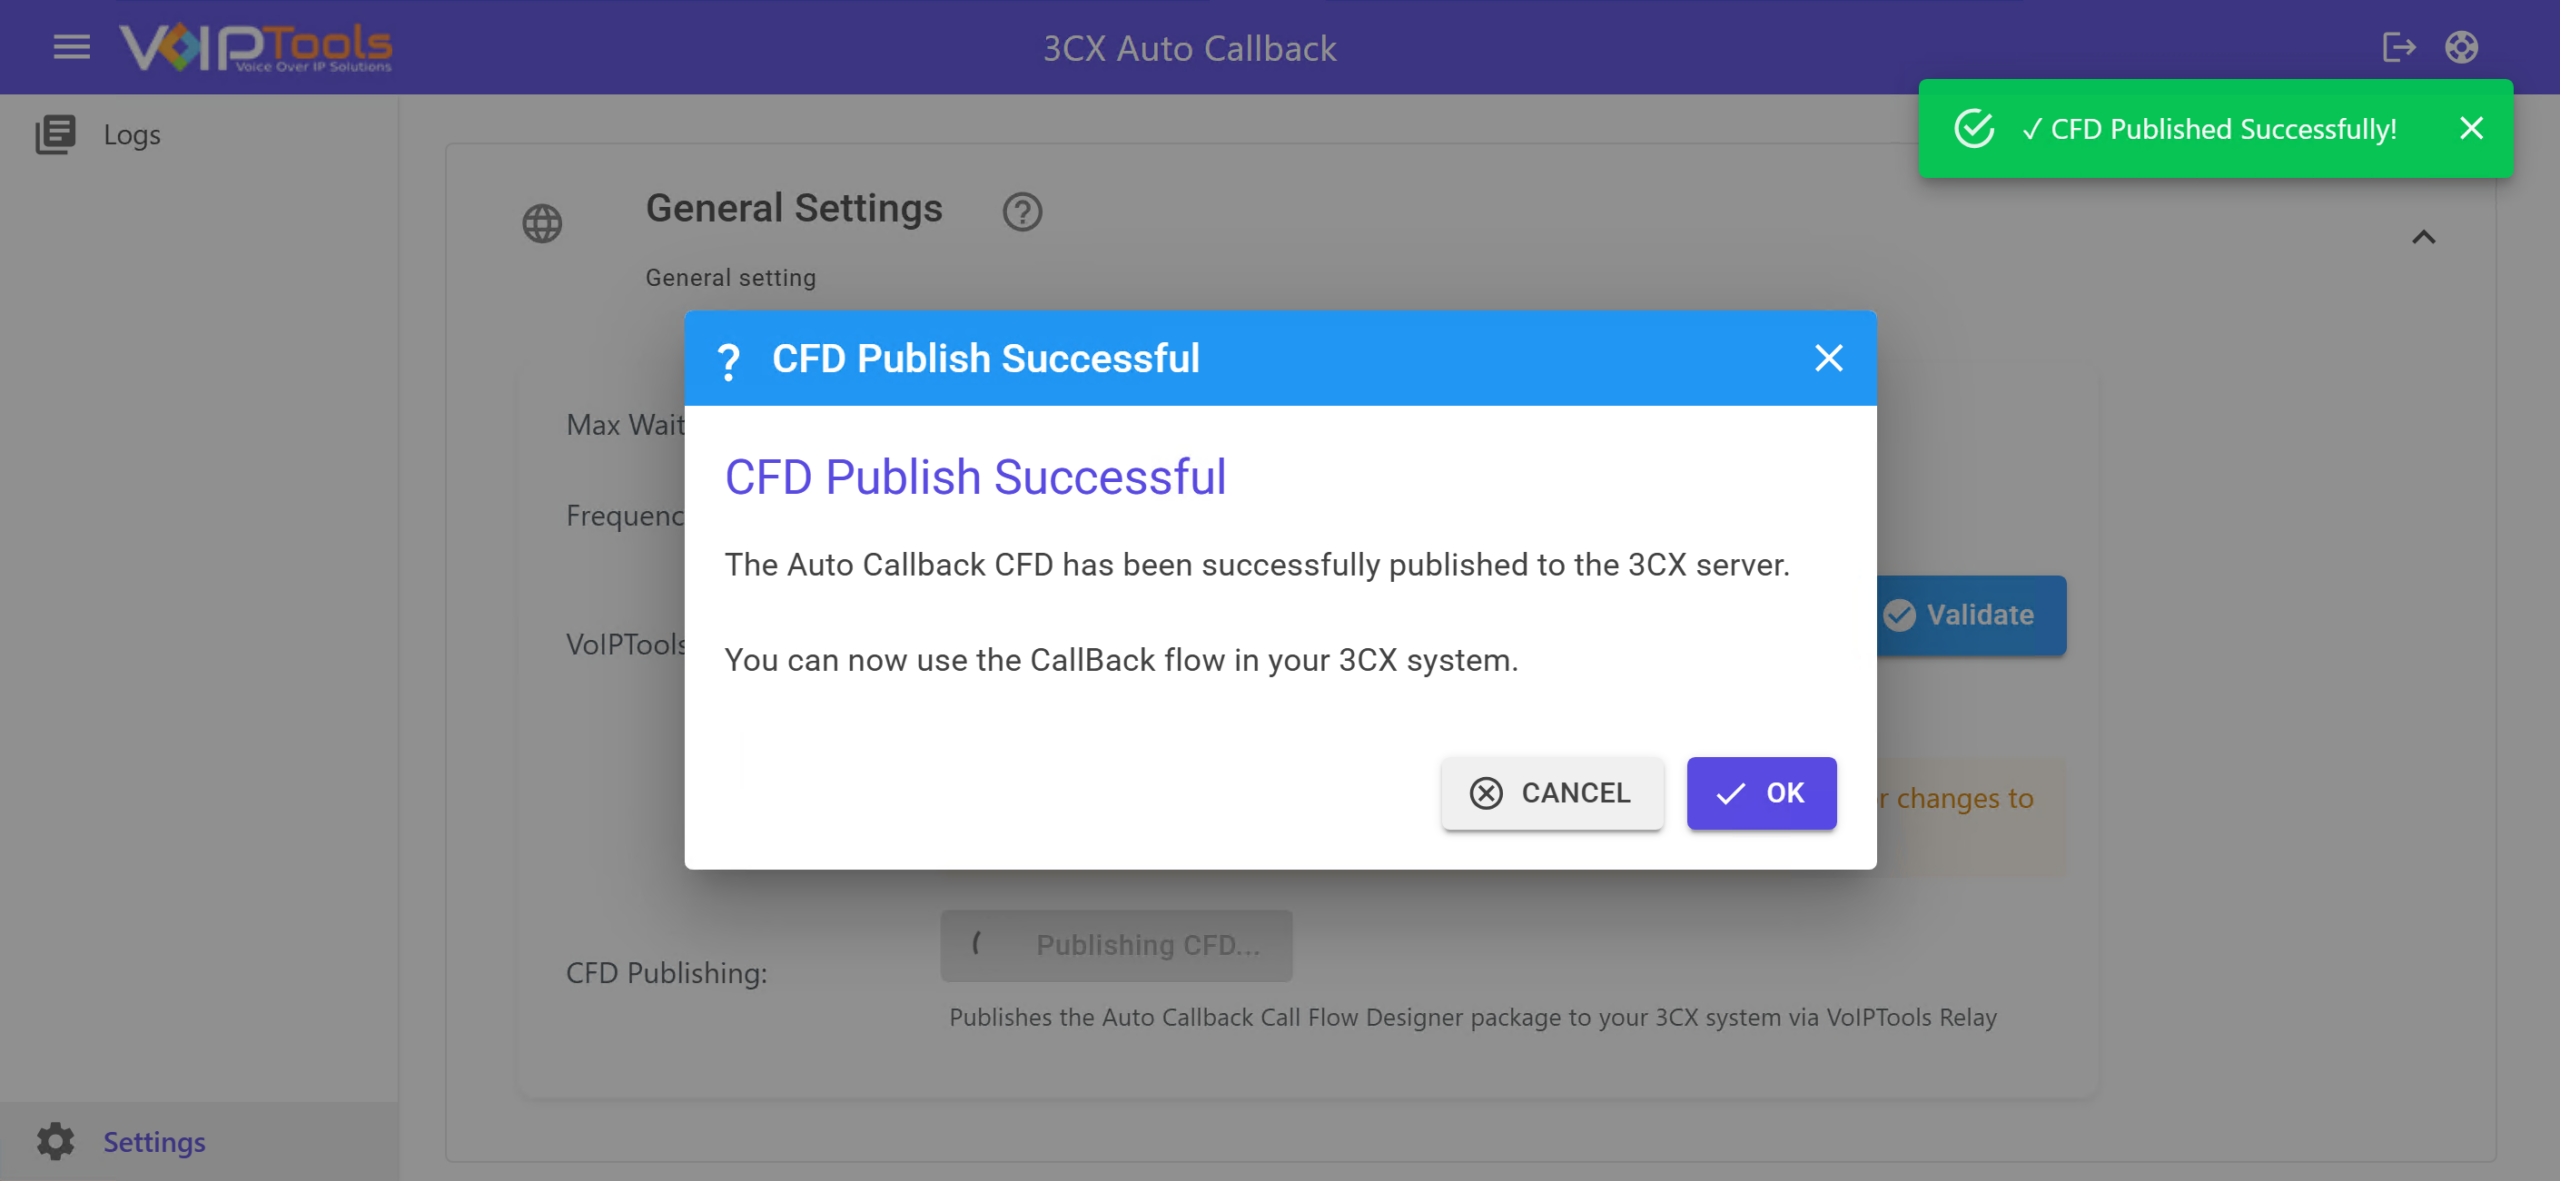Confirm dialog with OK button
The height and width of the screenshot is (1181, 2560).
click(x=1761, y=793)
